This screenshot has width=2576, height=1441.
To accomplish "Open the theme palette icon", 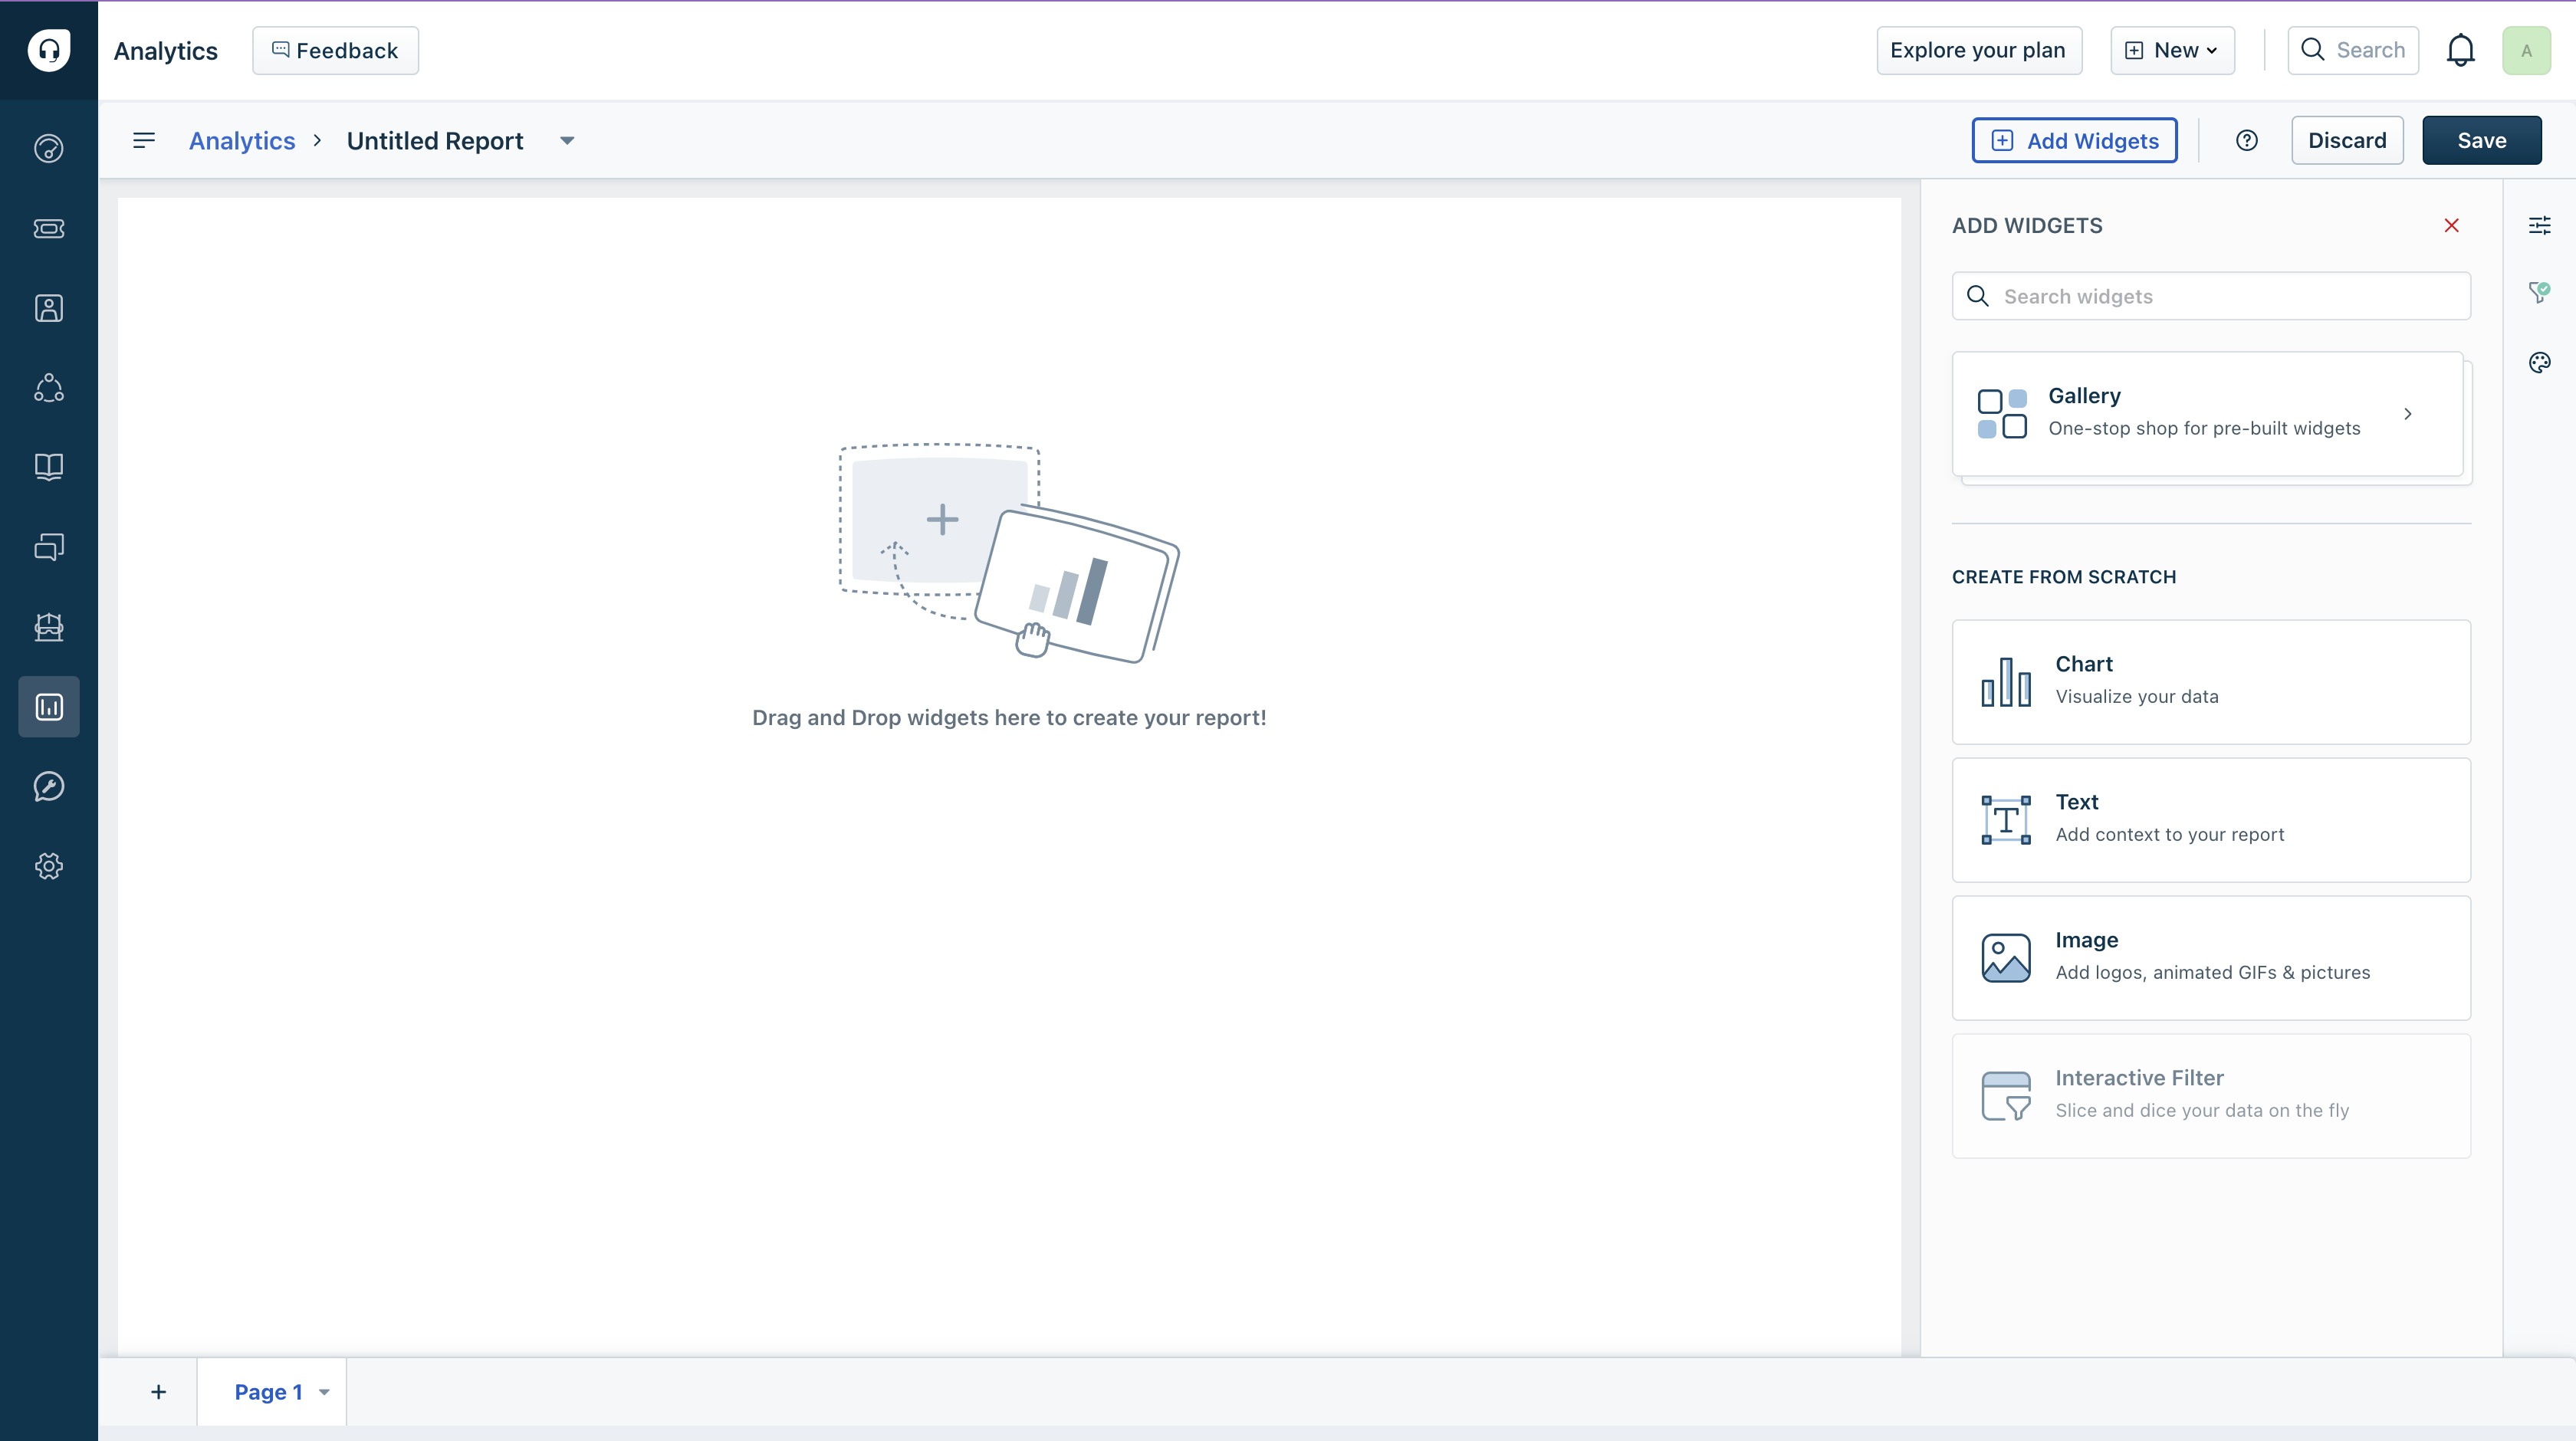I will 2539,362.
